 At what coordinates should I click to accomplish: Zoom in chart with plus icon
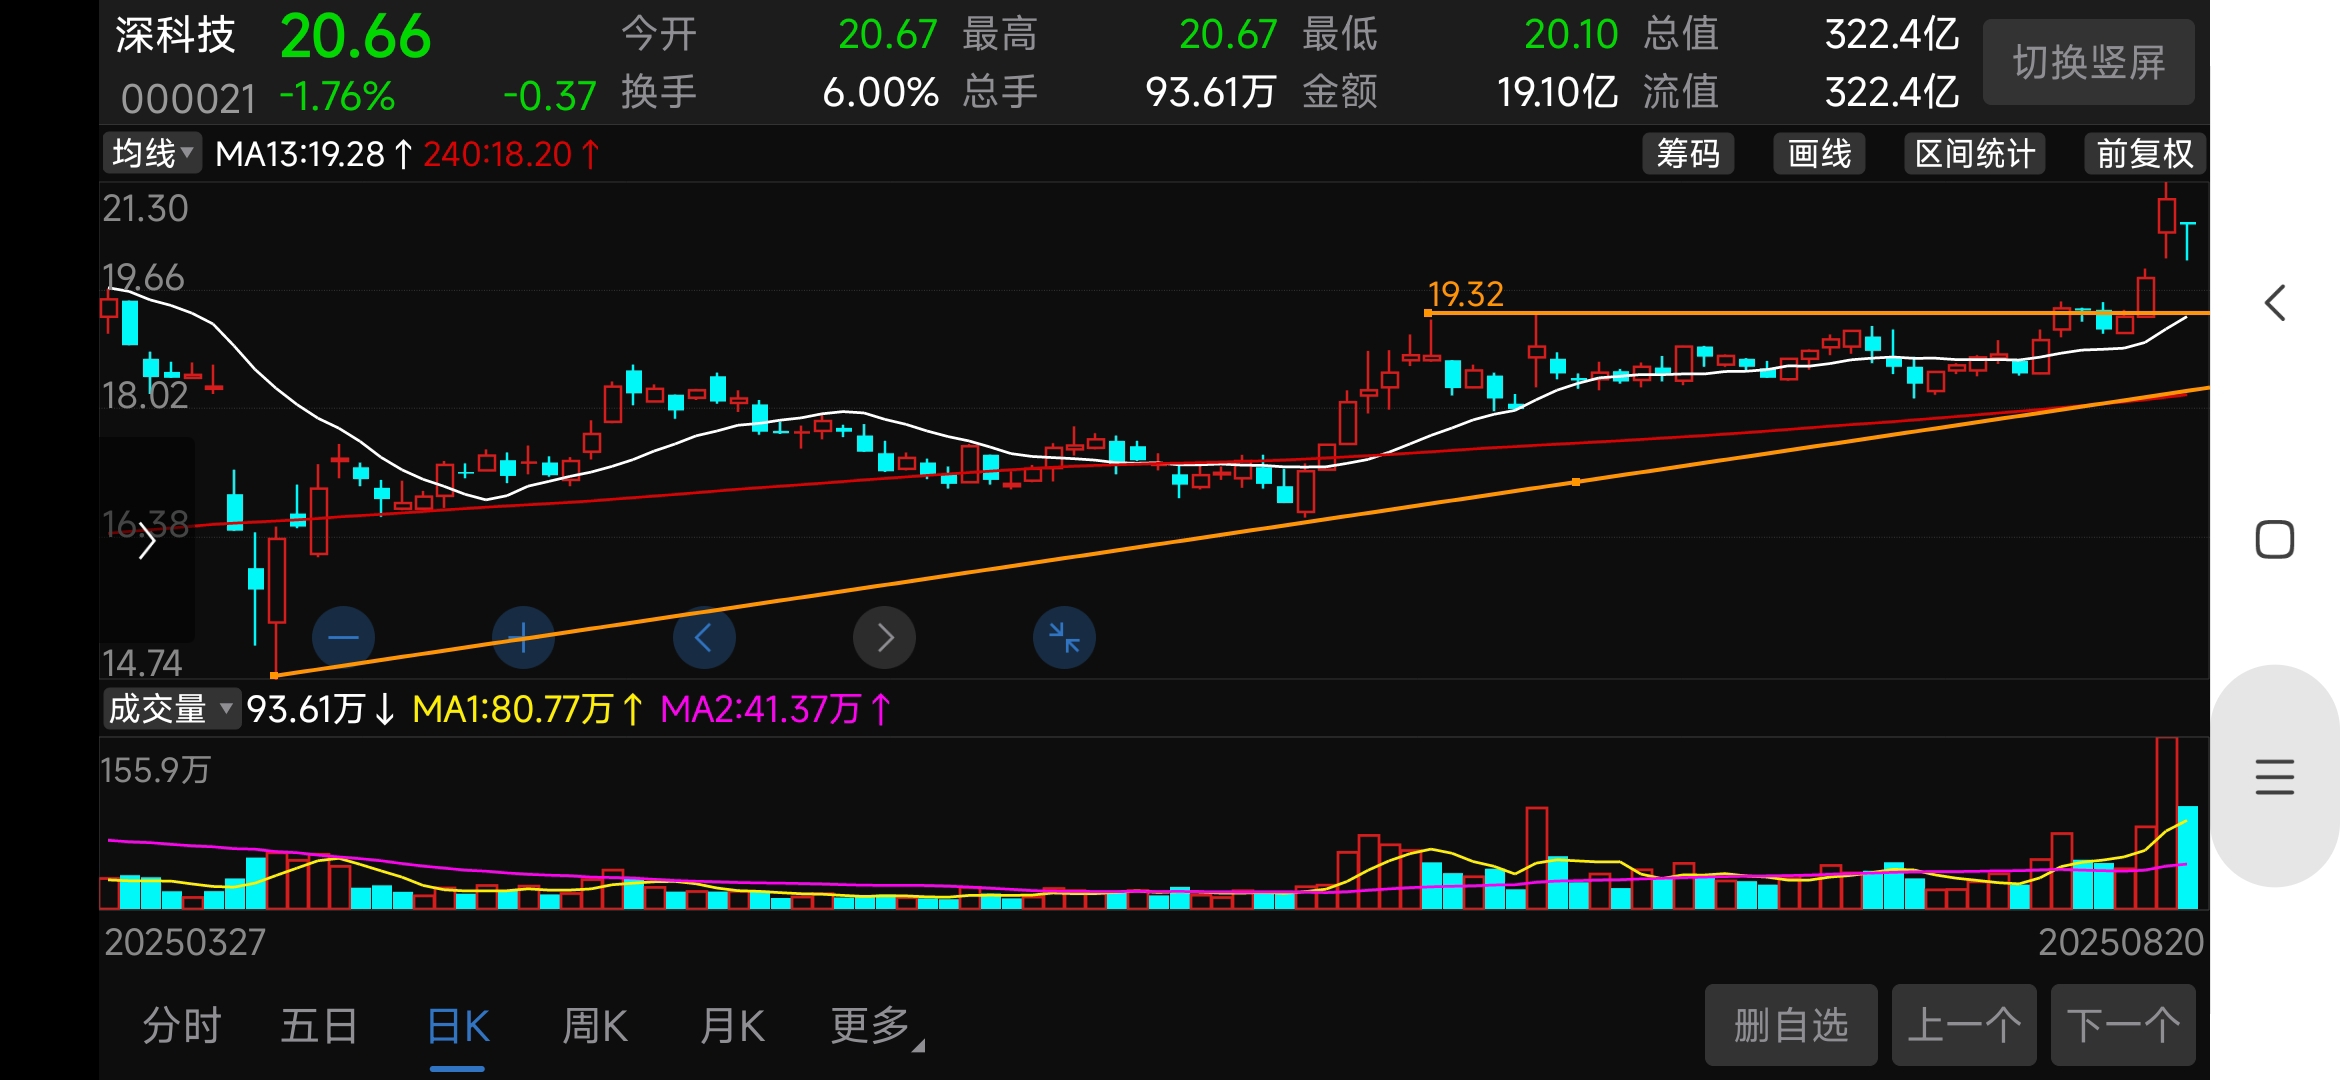coord(523,637)
